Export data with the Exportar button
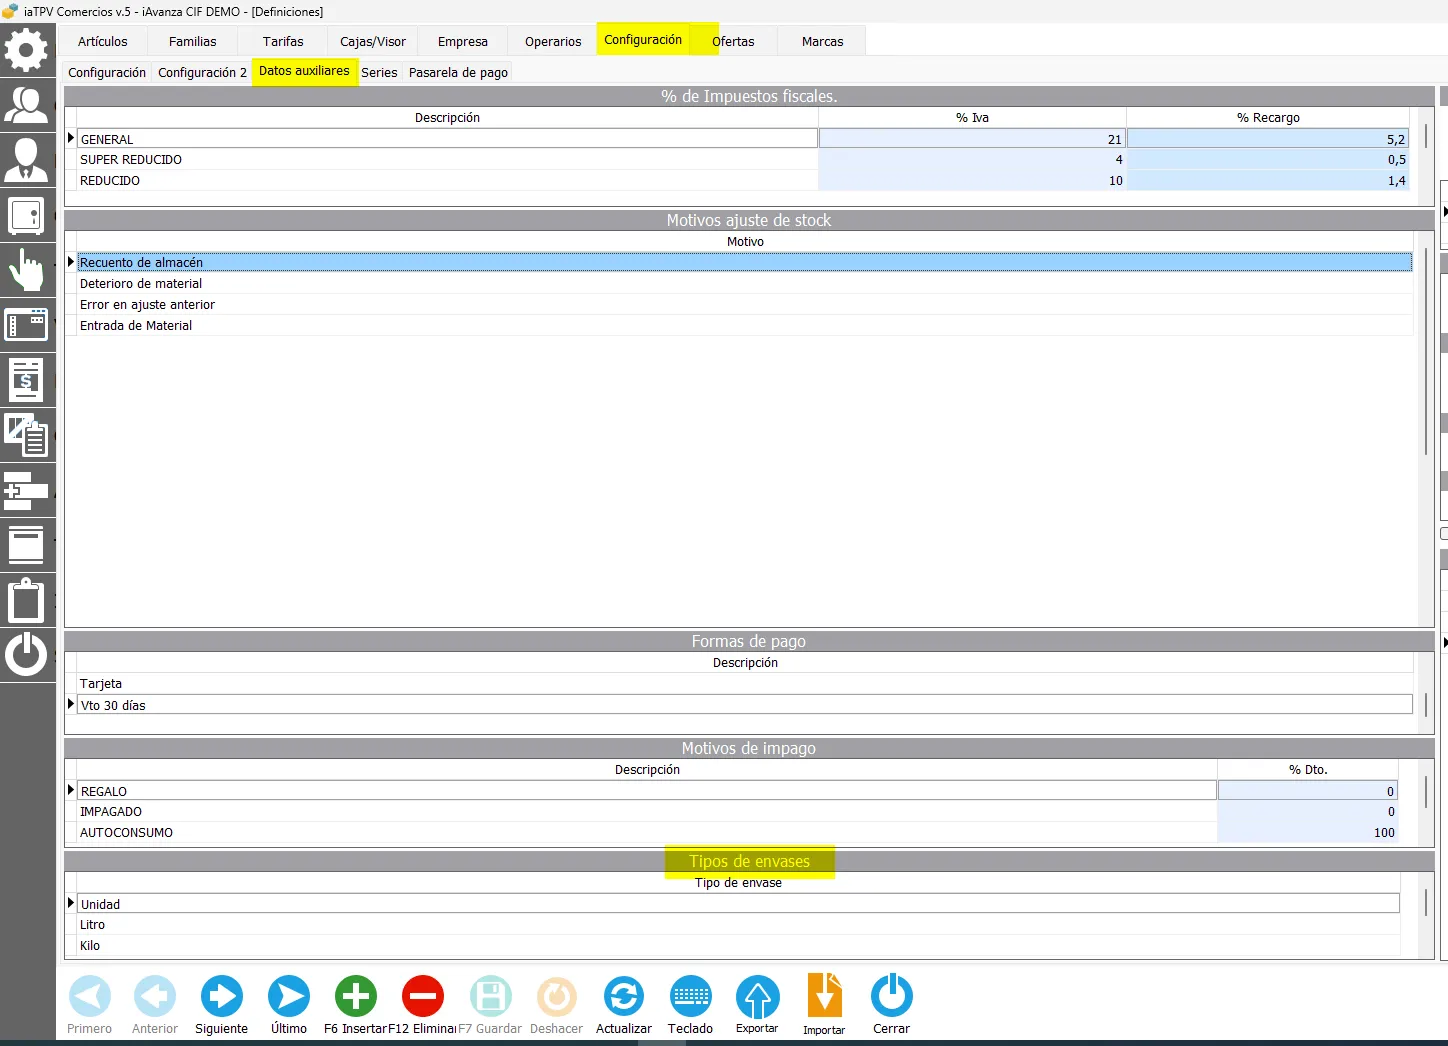Viewport: 1448px width, 1046px height. click(757, 1005)
